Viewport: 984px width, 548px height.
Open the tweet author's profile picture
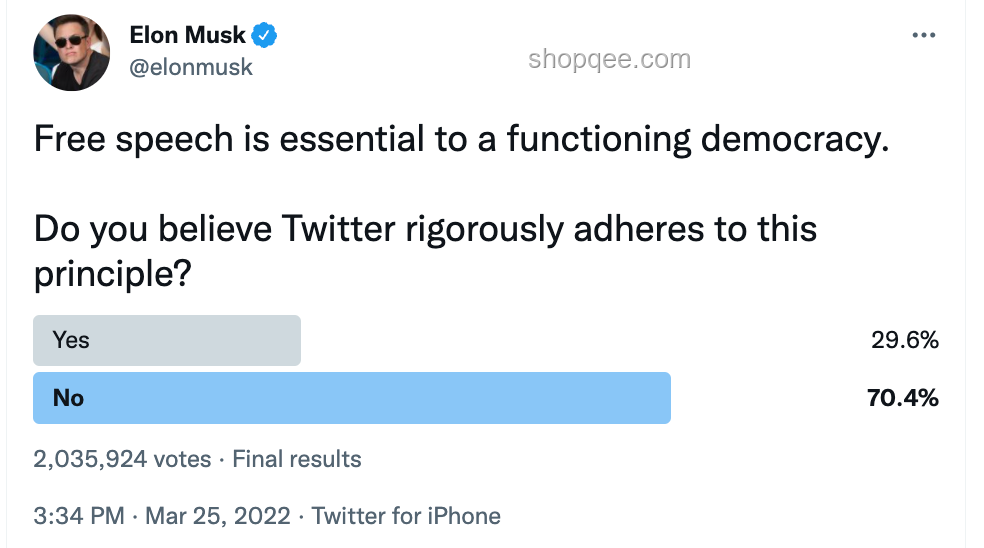[x=72, y=53]
